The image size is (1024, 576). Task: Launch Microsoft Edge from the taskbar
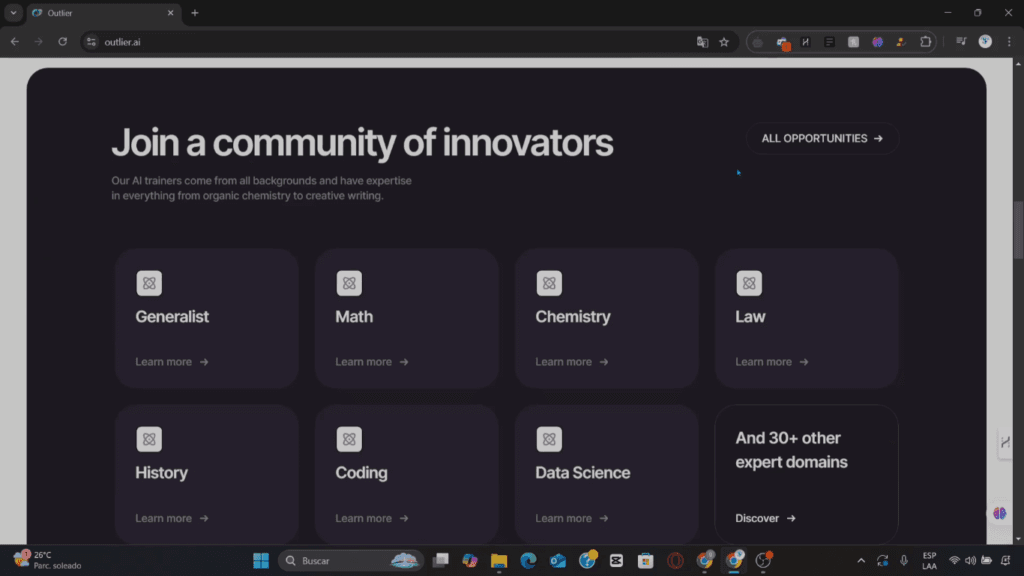click(528, 560)
